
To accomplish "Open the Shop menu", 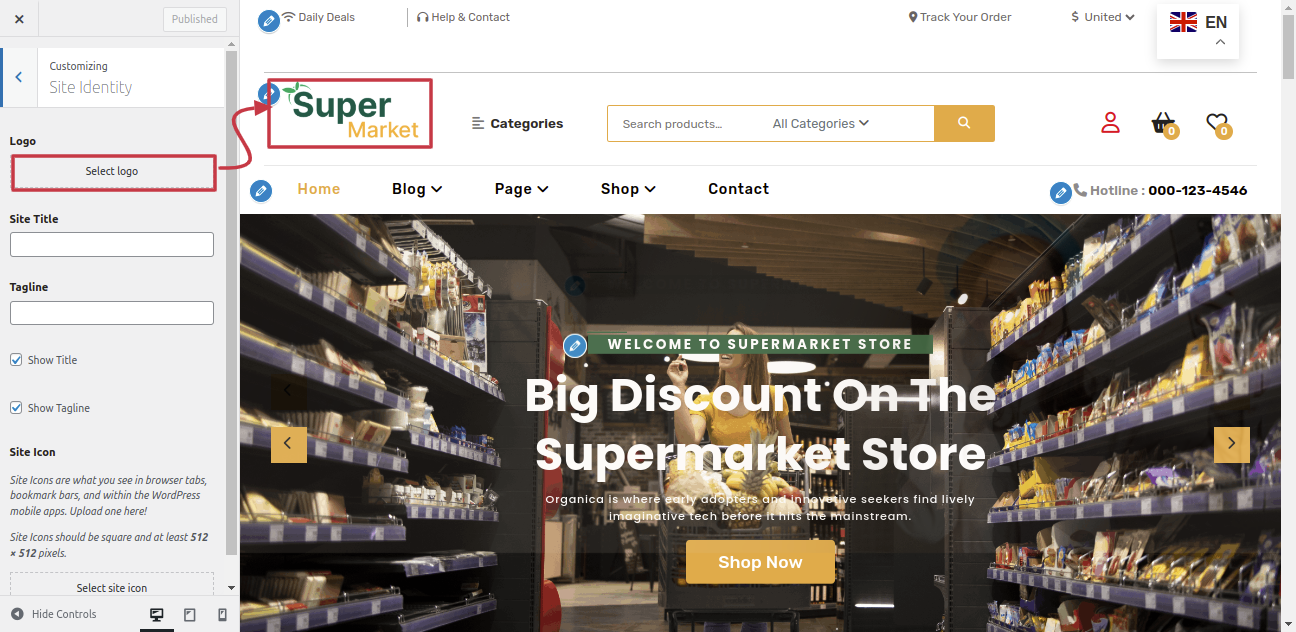I will coord(628,189).
